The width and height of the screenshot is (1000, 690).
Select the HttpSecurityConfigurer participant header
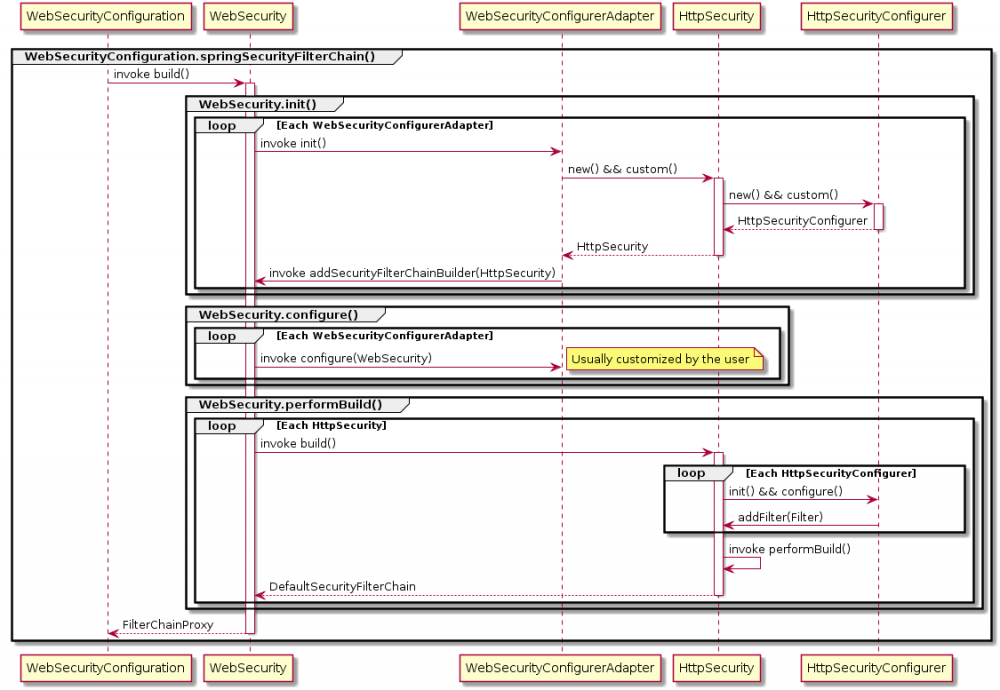point(876,16)
